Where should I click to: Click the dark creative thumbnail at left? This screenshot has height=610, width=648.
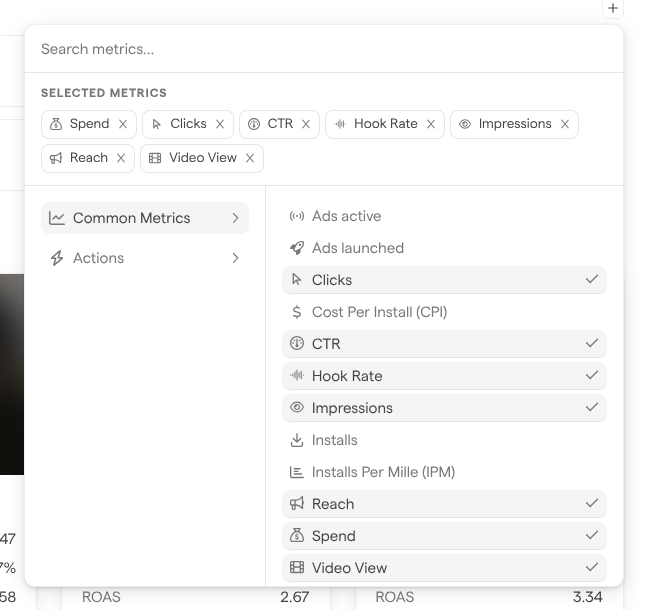coord(12,374)
